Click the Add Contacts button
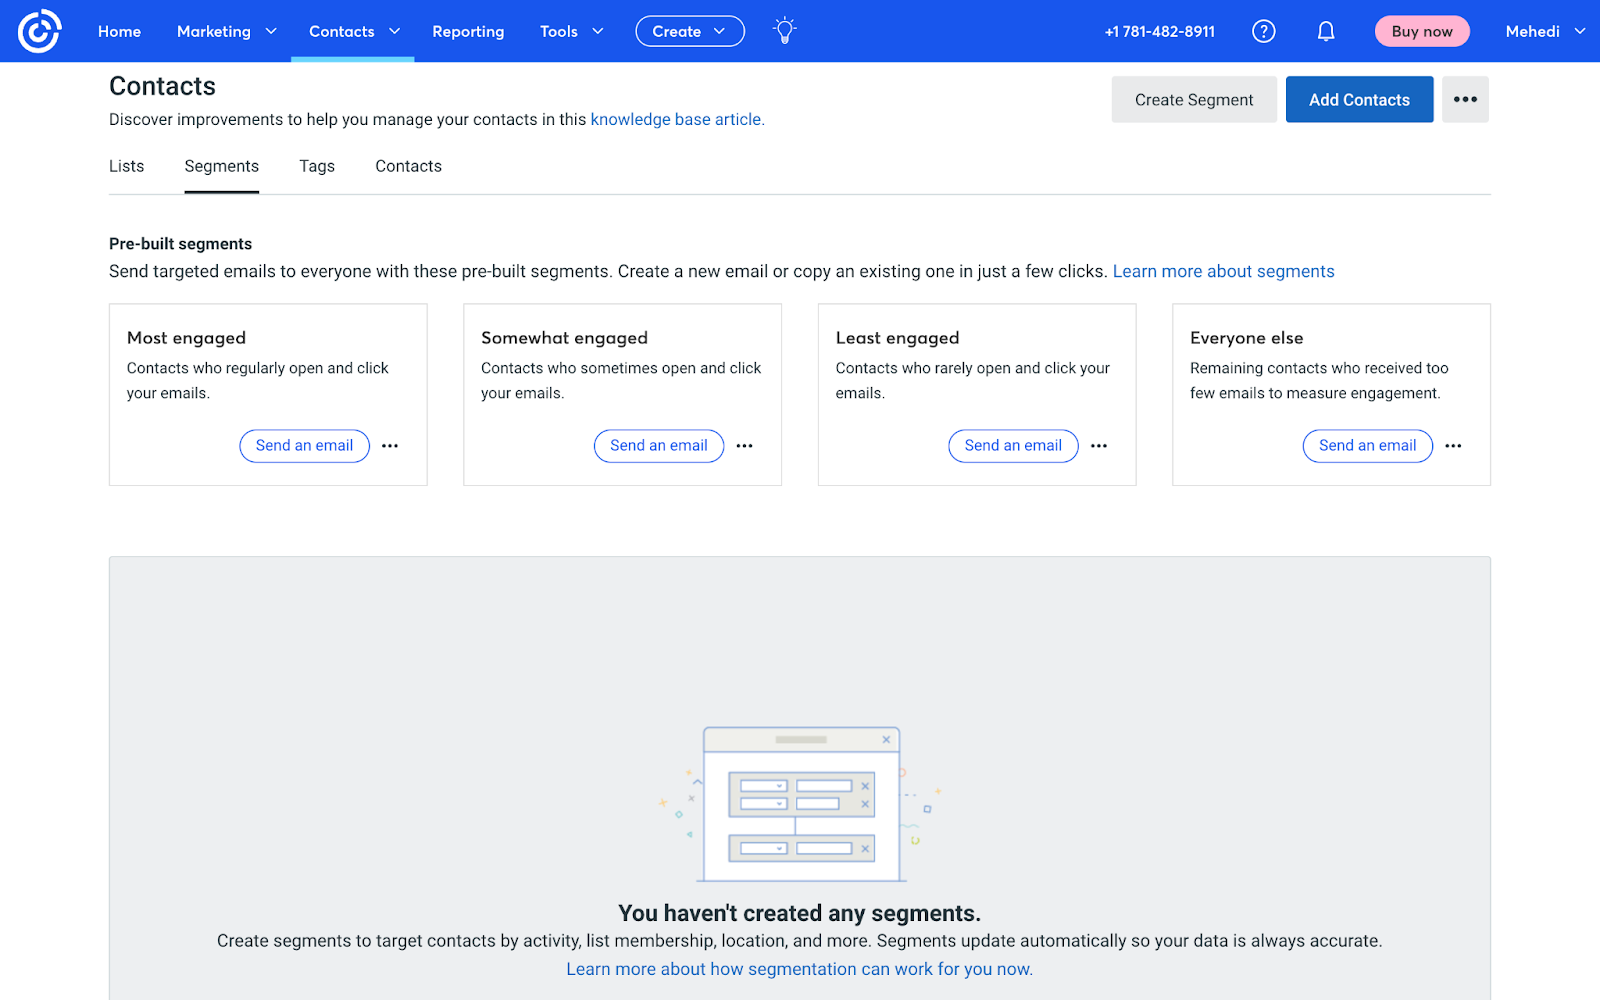The image size is (1600, 1000). 1359,99
